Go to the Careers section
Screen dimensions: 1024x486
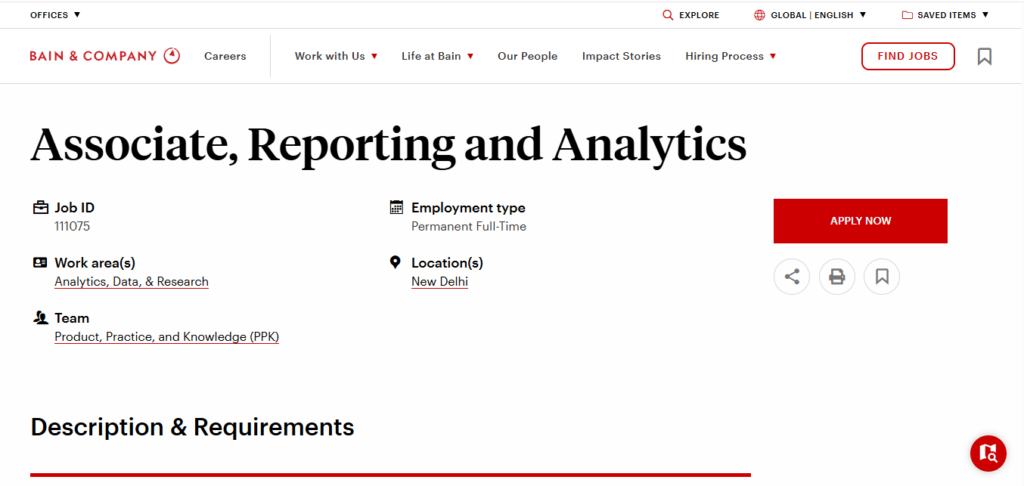click(225, 56)
